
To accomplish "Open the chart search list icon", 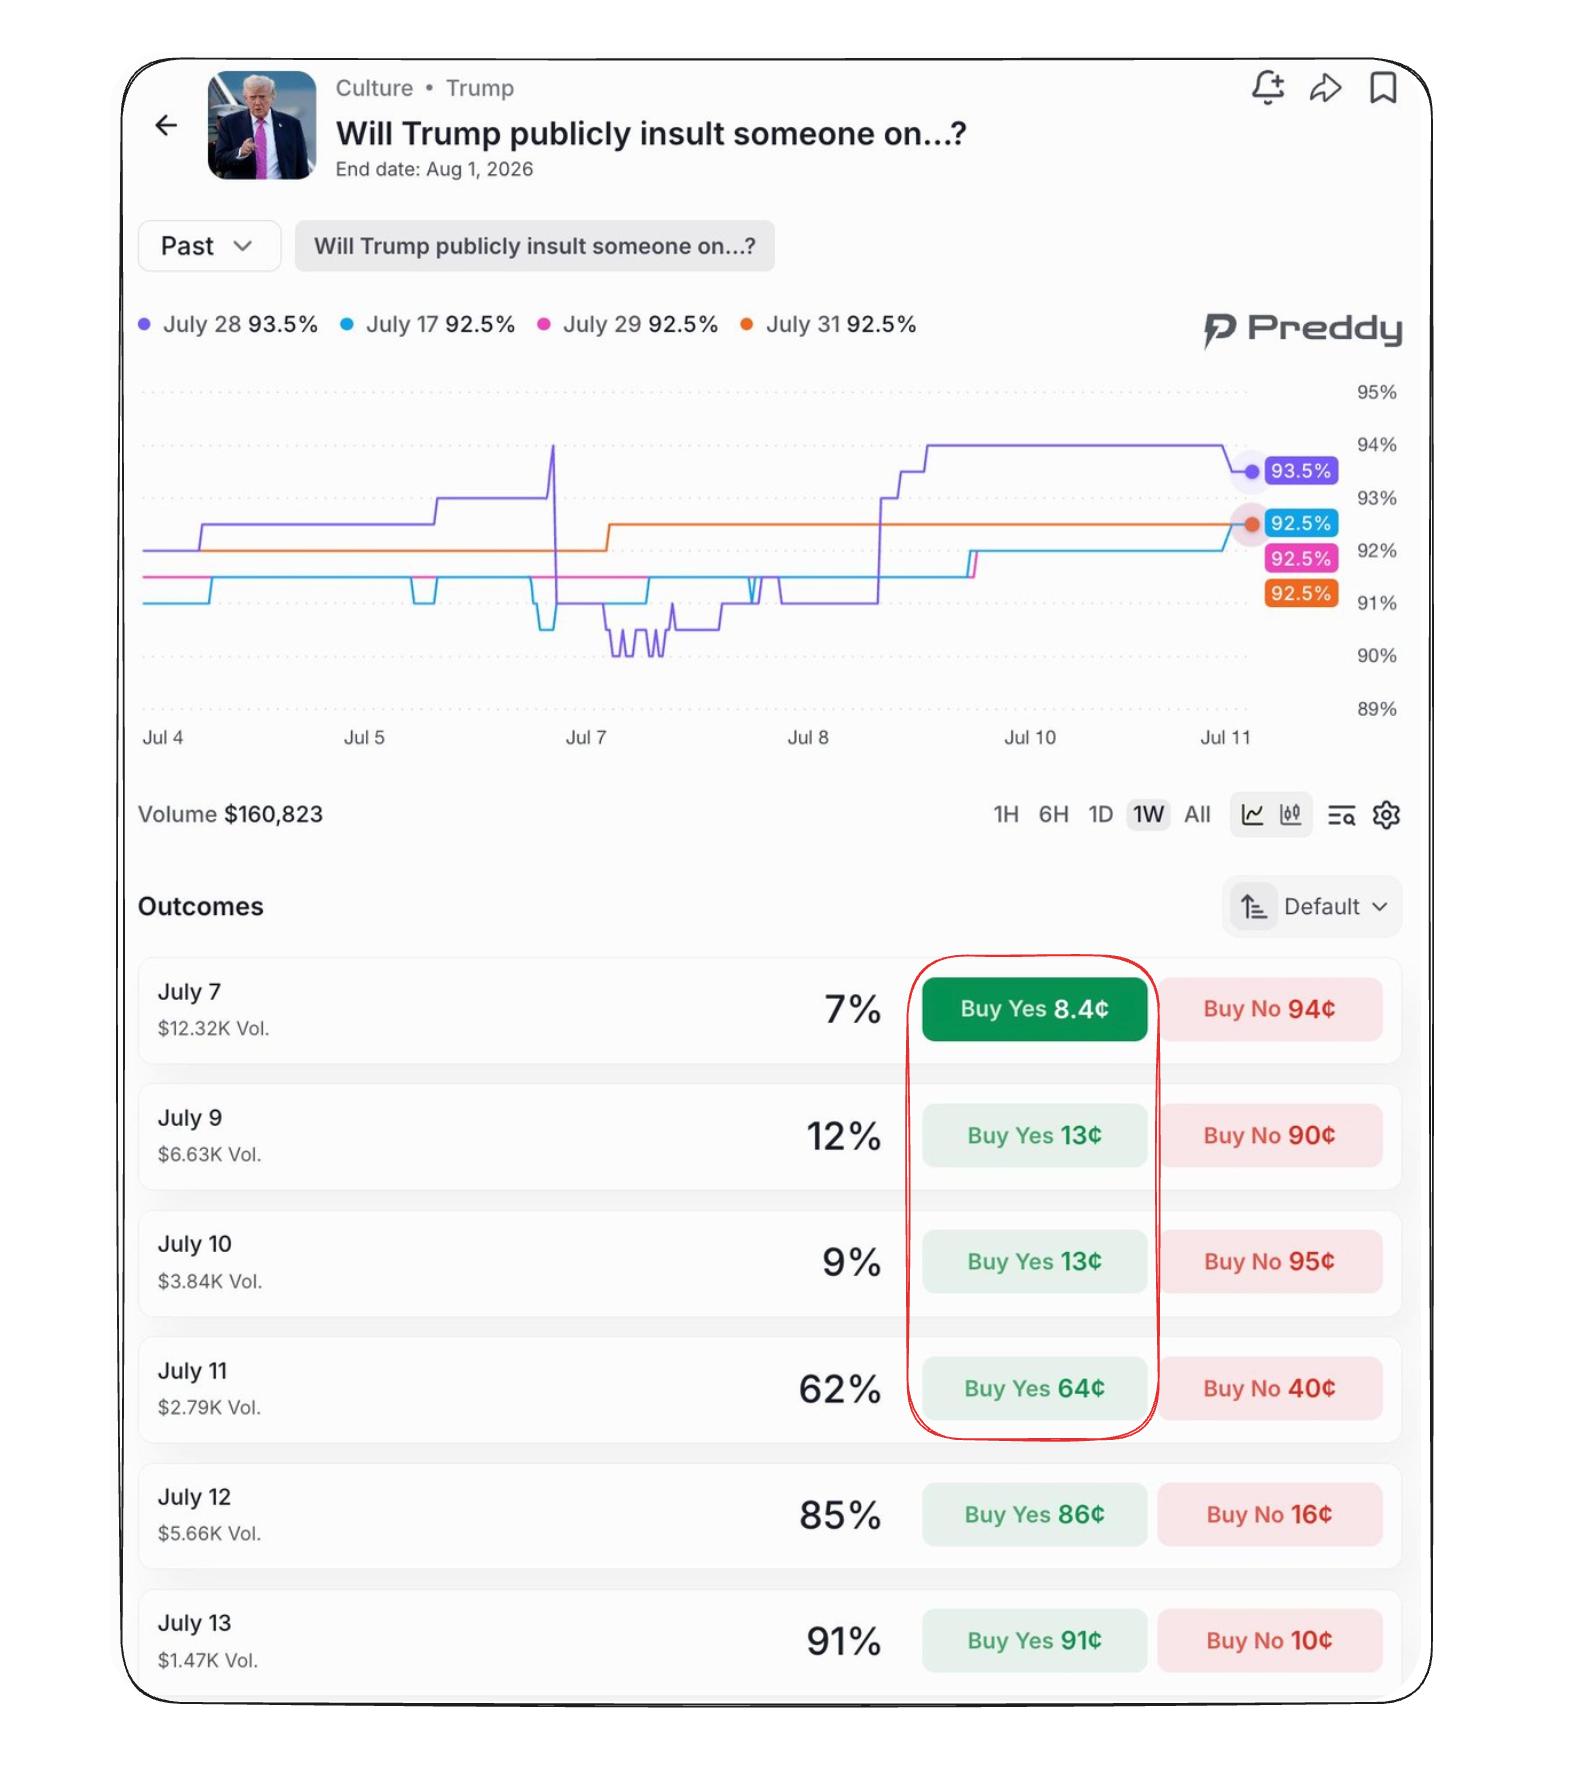I will point(1341,816).
